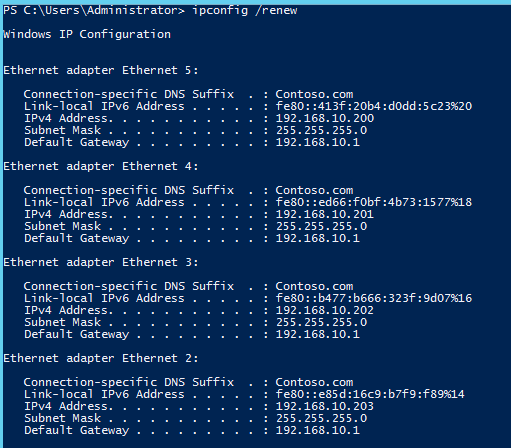Click IPv6 address fe80::b477:b666:323f:9d07%16
The image size is (511, 448).
pyautogui.click(x=374, y=298)
